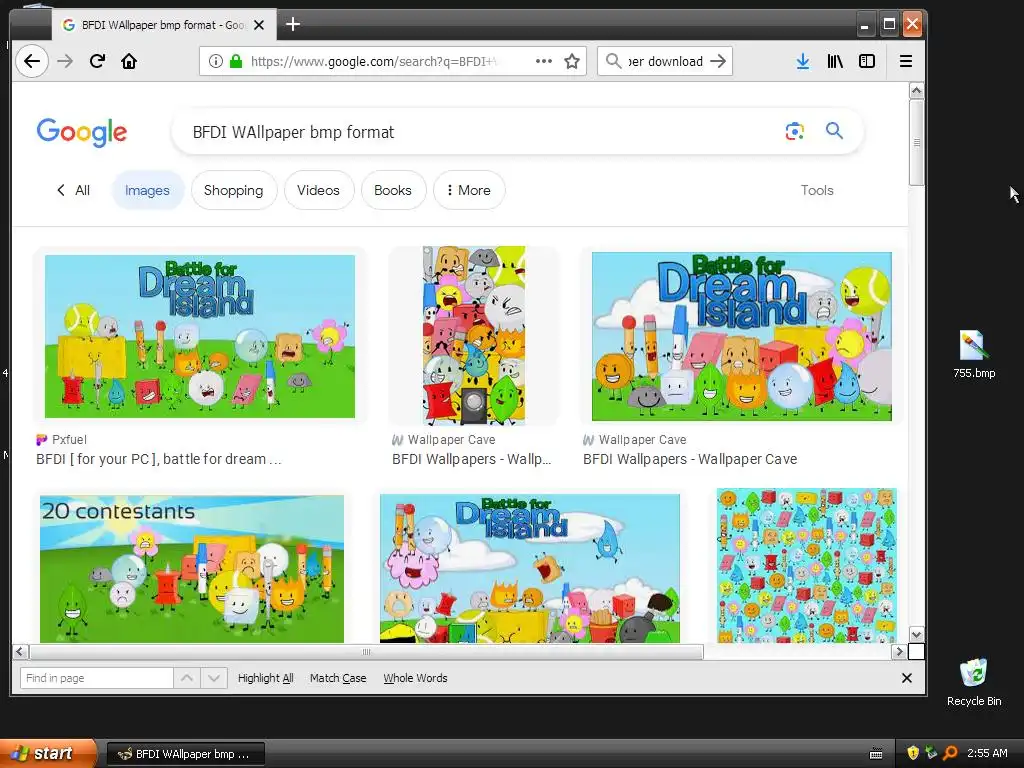
Task: Switch to Videos results
Action: click(318, 190)
